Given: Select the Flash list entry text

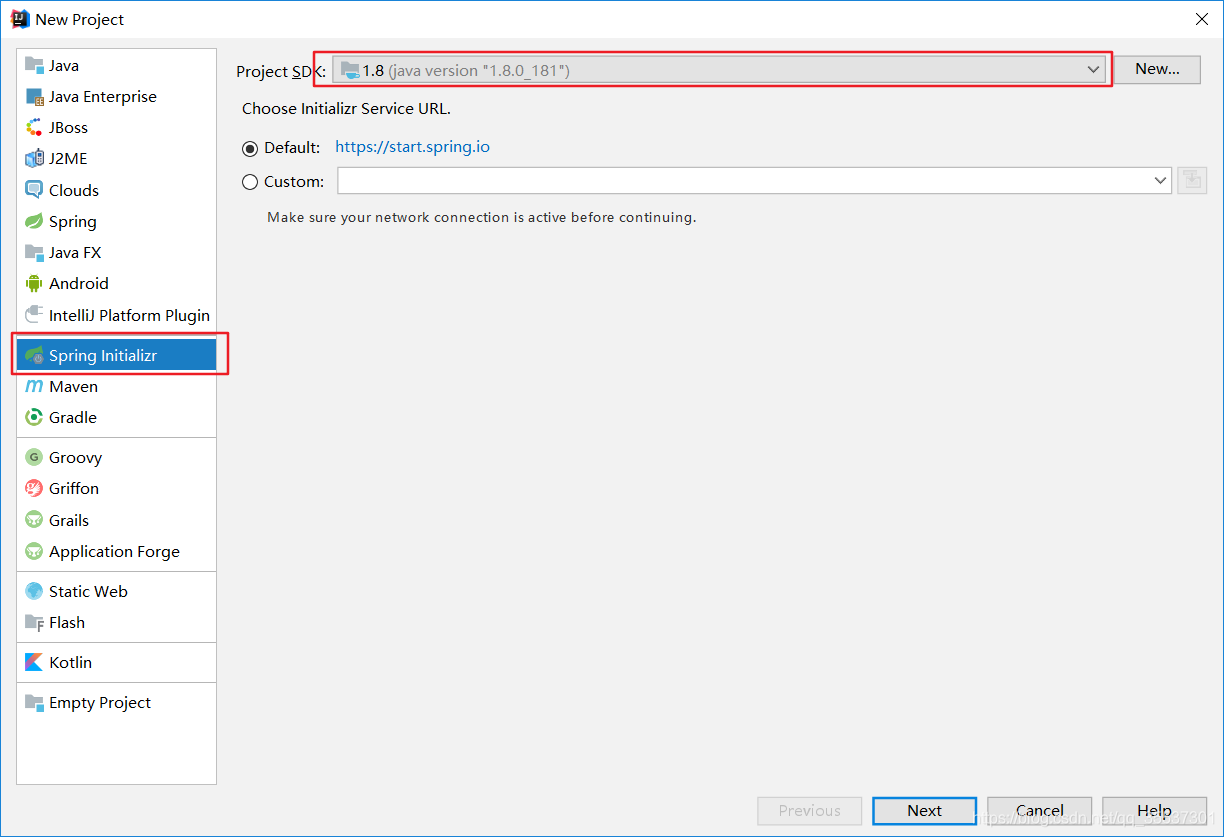Looking at the screenshot, I should pos(67,622).
